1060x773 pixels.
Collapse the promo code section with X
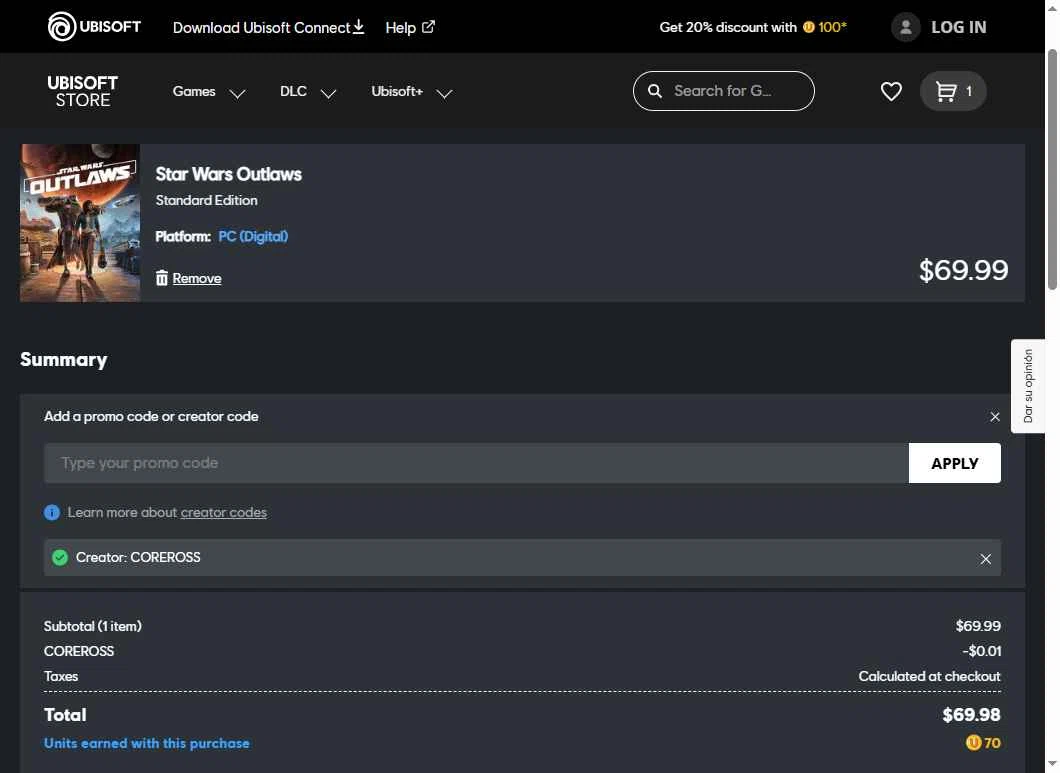[x=994, y=417]
